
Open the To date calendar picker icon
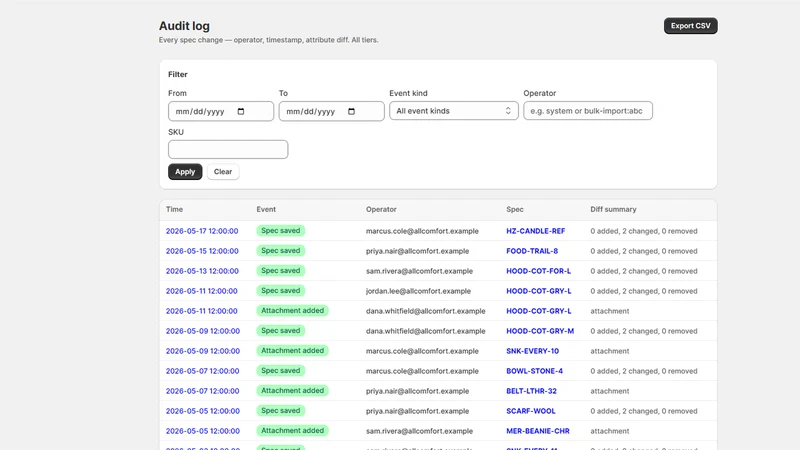point(351,111)
